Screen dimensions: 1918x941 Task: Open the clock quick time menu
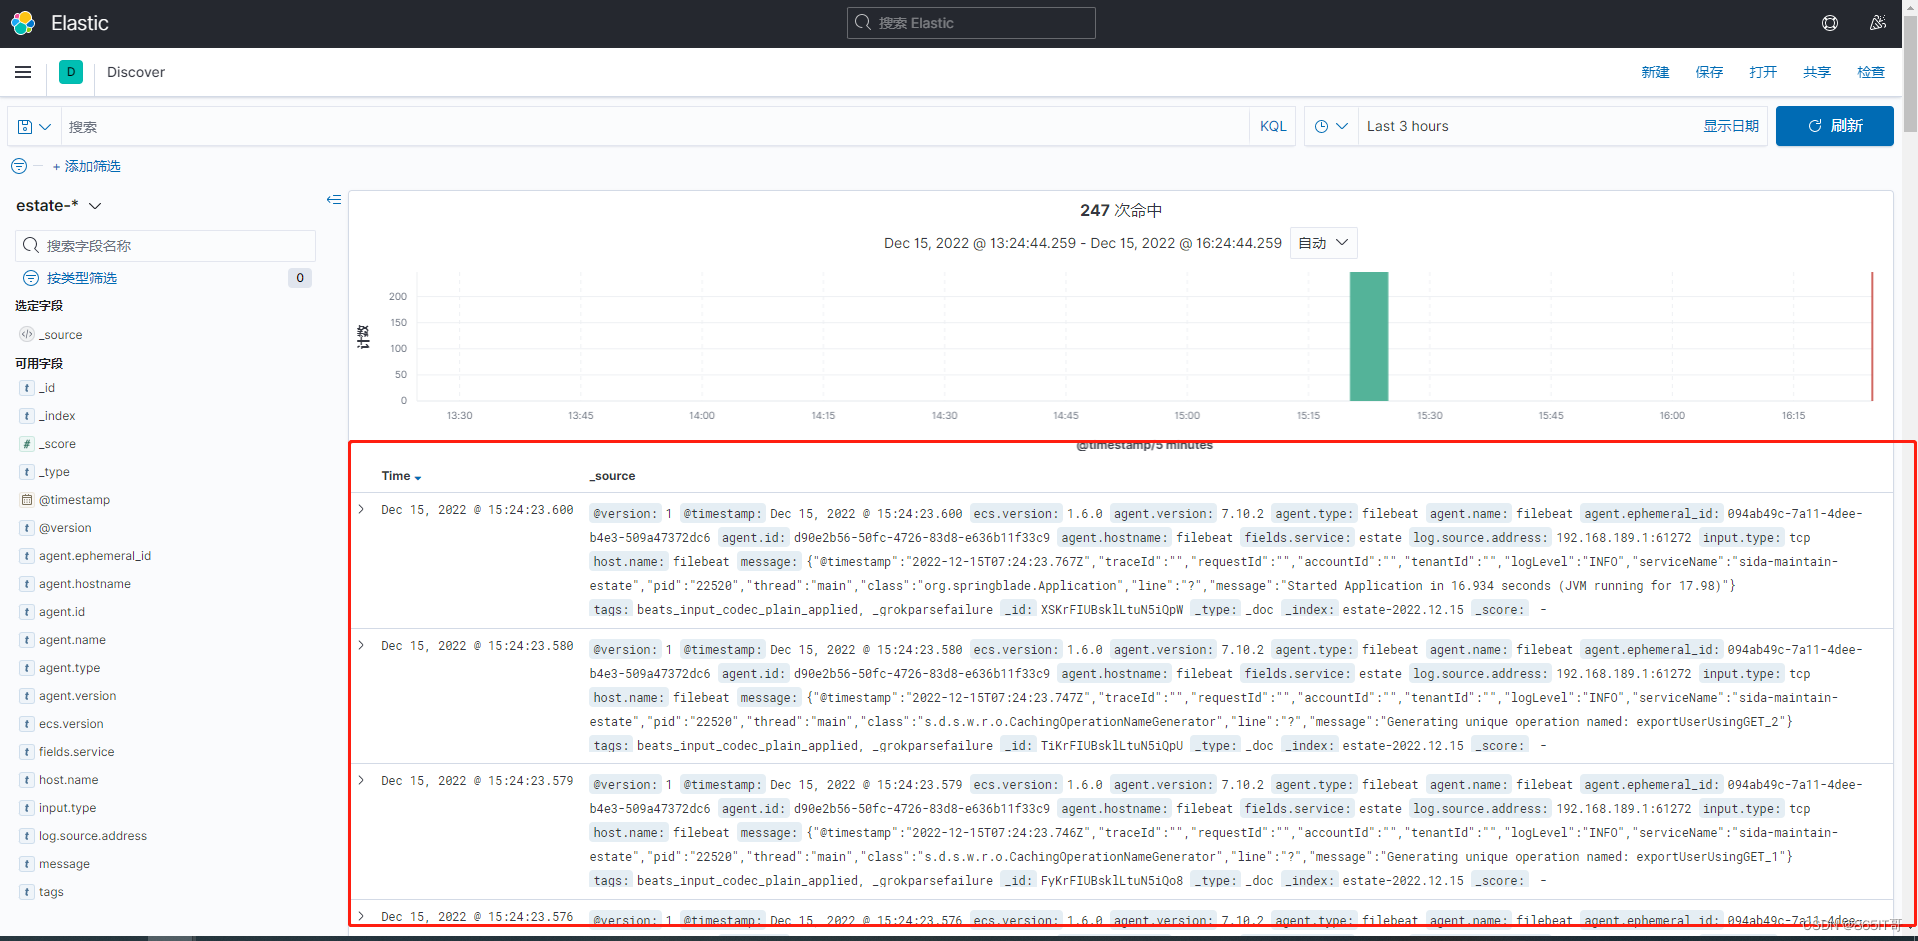(x=1331, y=127)
